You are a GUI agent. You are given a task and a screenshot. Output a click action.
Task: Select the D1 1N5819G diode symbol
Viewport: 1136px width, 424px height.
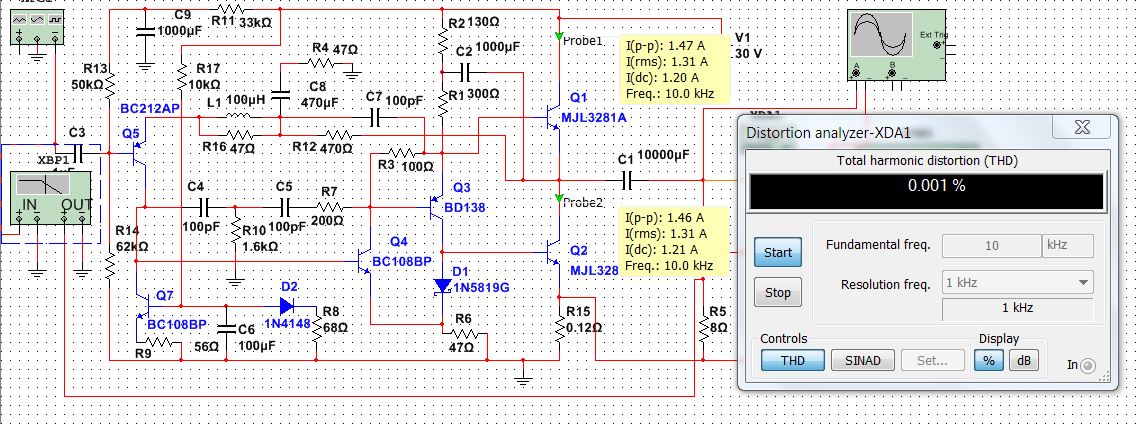[x=443, y=287]
